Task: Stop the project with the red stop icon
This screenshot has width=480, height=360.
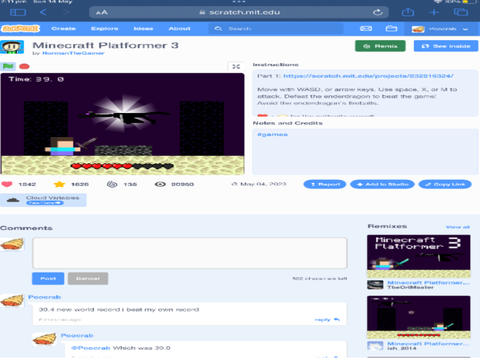Action: [x=24, y=66]
